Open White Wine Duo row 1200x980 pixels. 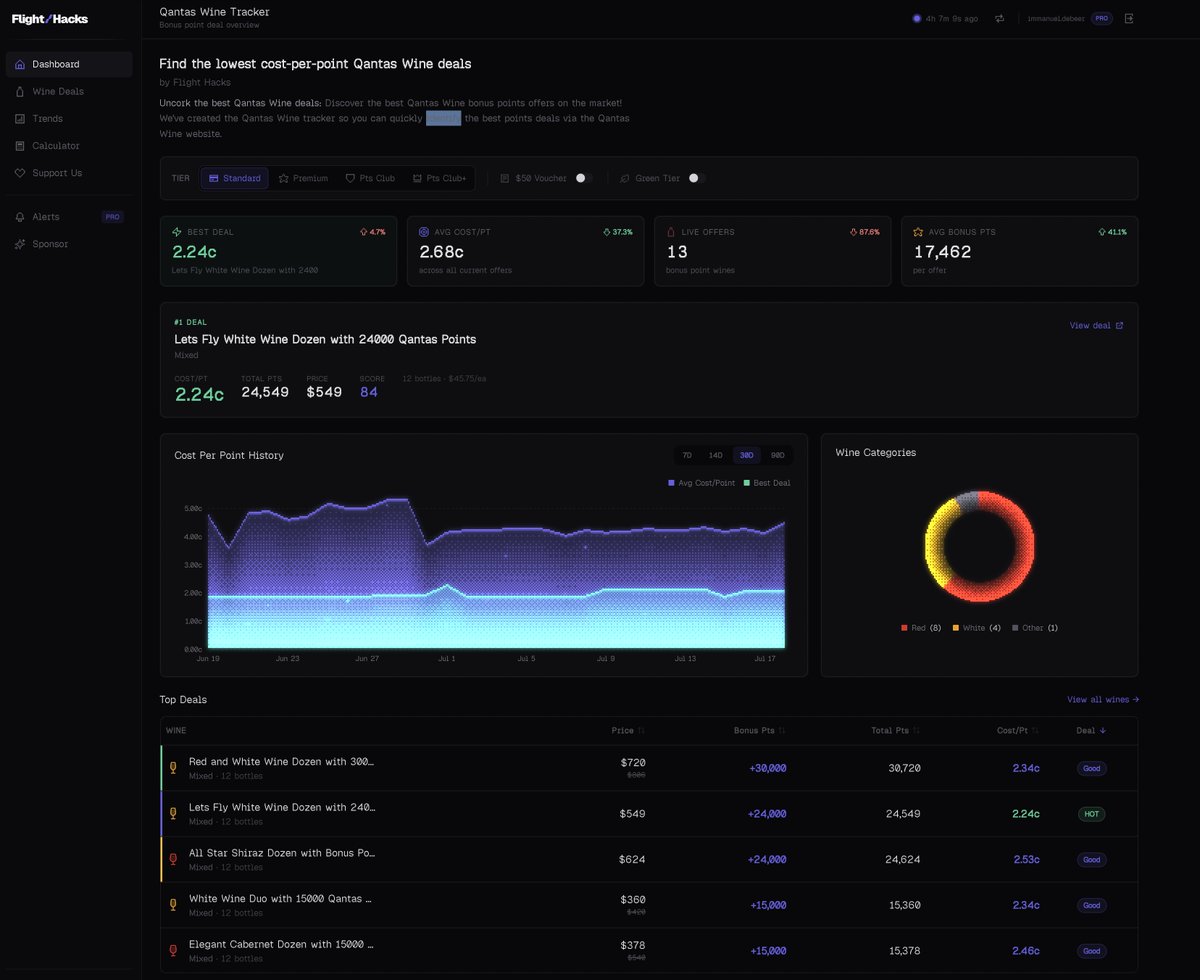tap(649, 905)
